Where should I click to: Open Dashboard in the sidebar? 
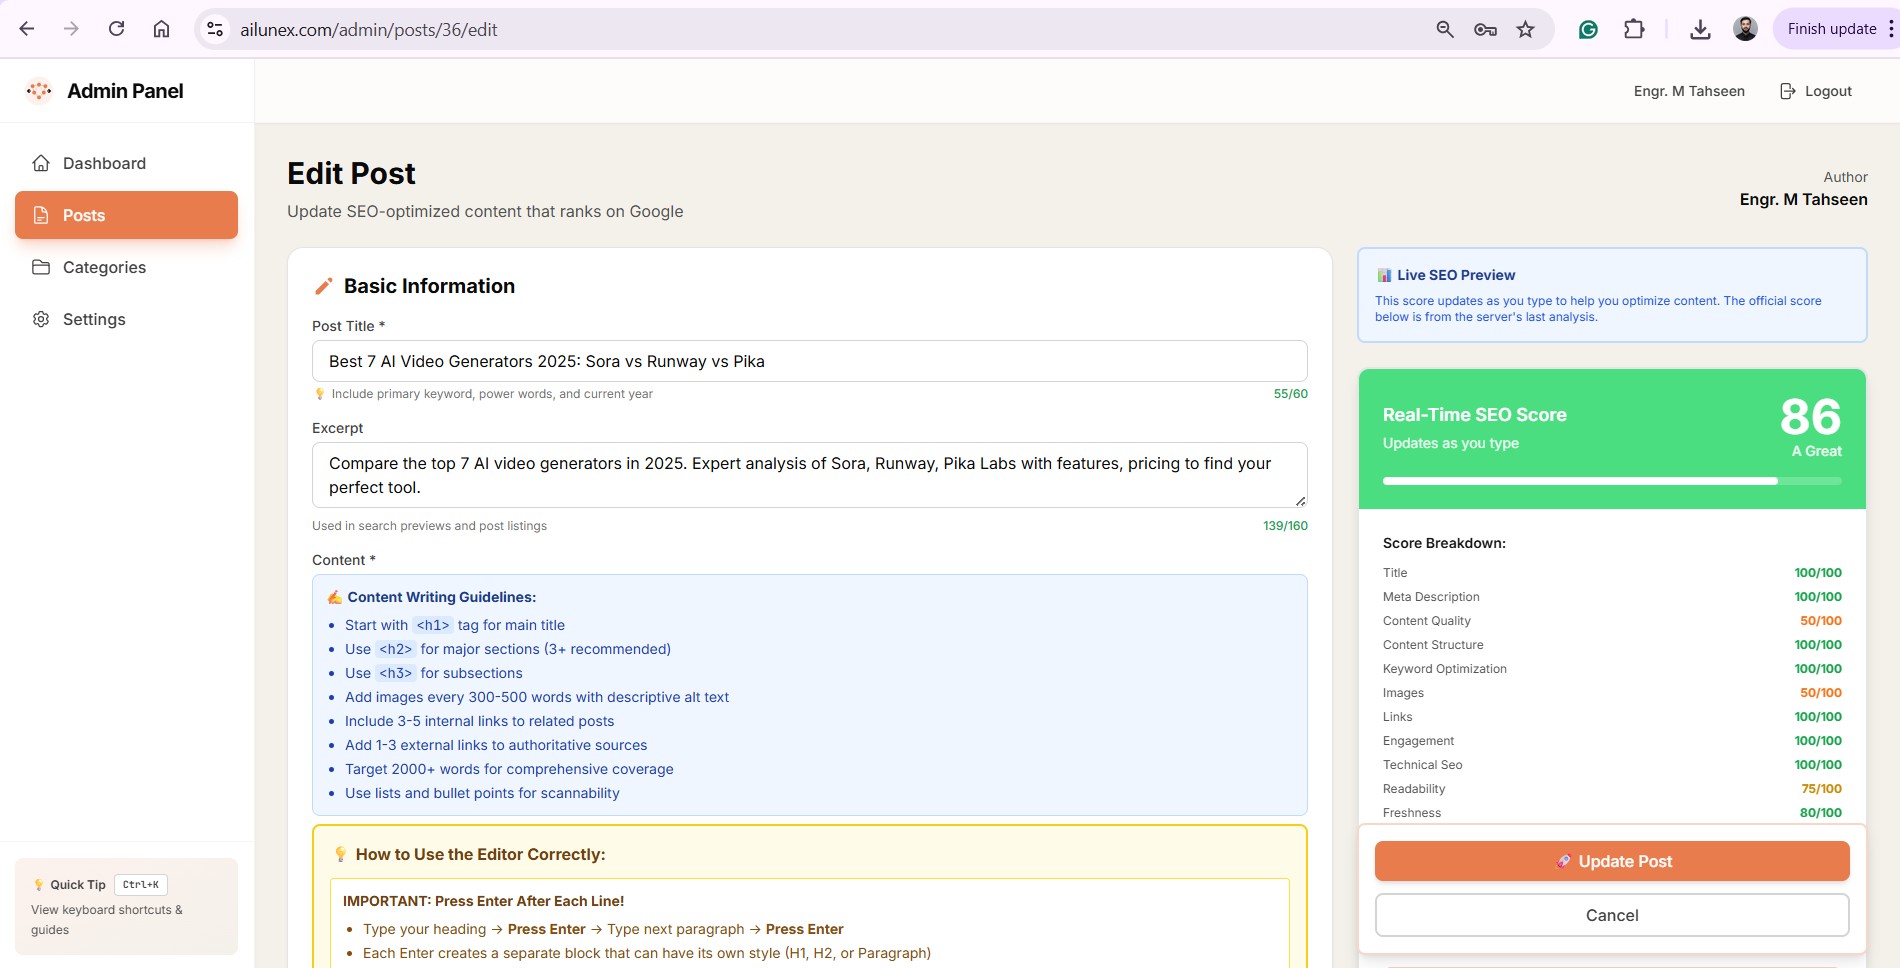click(104, 163)
